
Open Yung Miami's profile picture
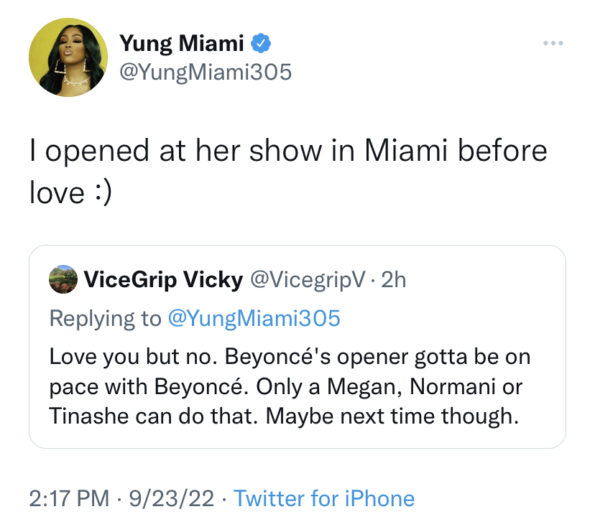tap(68, 57)
